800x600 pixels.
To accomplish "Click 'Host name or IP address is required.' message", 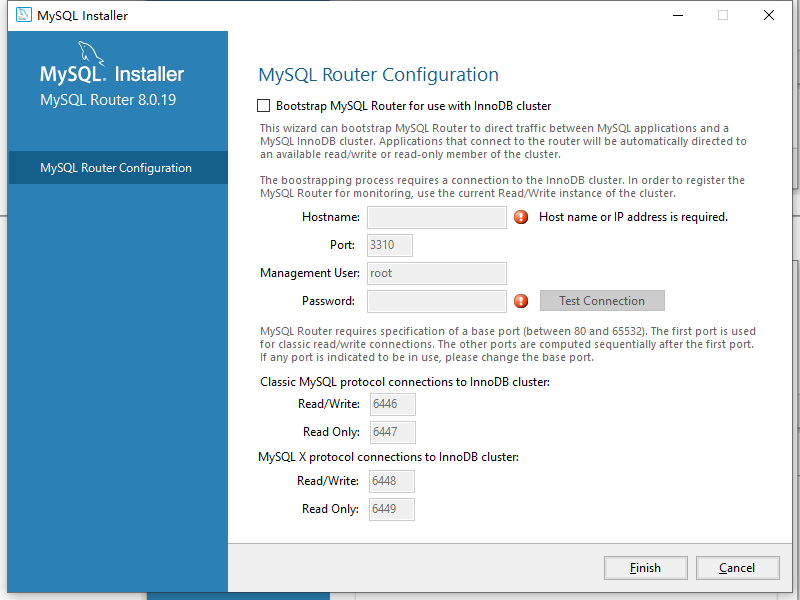I will 633,217.
